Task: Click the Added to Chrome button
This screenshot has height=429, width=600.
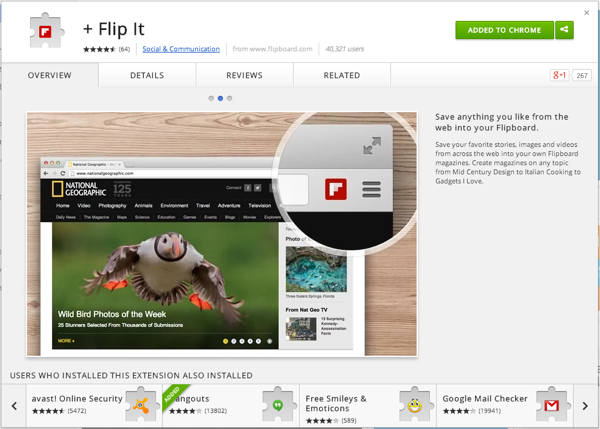Action: [x=504, y=30]
